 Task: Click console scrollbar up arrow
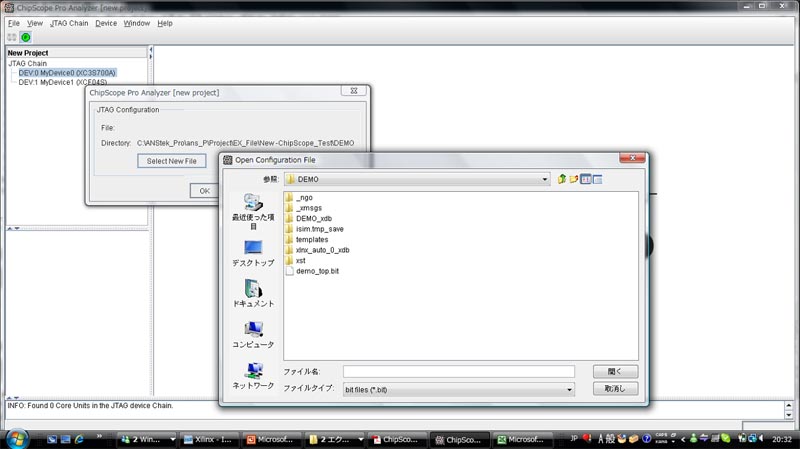[789, 406]
